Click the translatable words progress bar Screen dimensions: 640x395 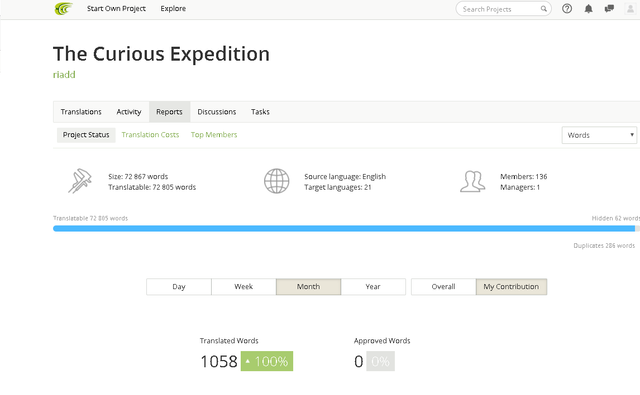344,229
